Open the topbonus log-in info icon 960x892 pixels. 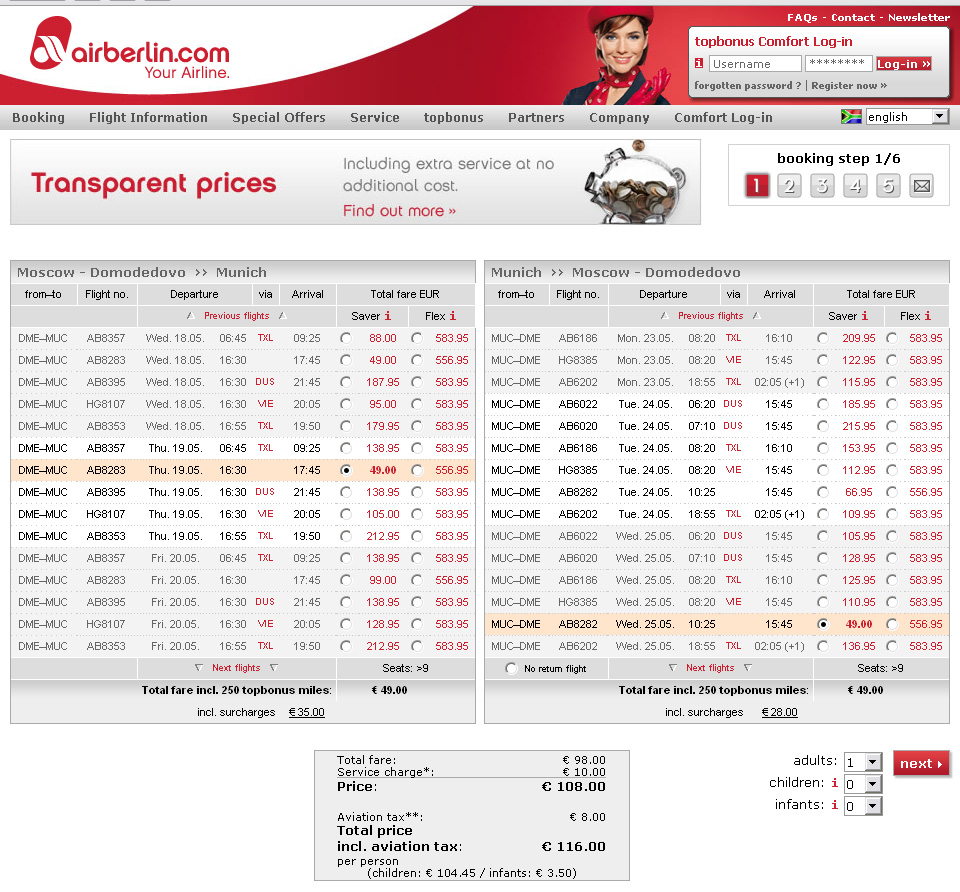(x=699, y=63)
